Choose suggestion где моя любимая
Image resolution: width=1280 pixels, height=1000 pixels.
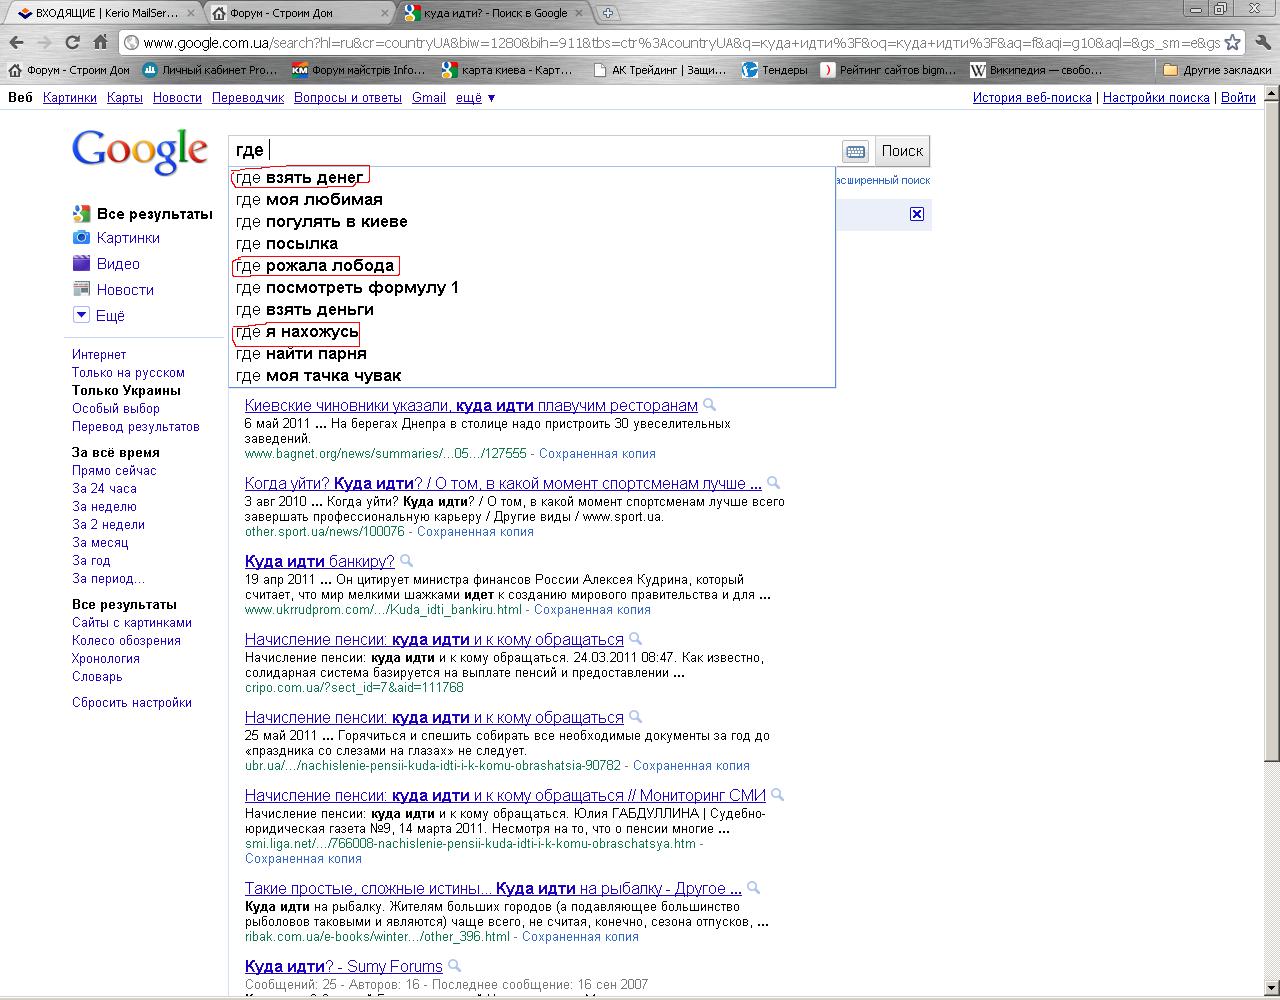[x=531, y=199]
